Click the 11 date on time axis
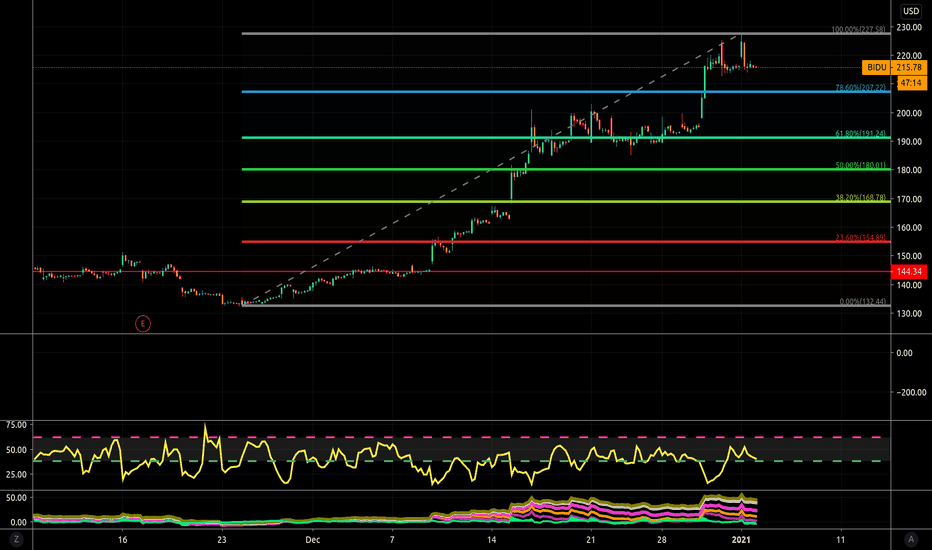 pos(840,540)
